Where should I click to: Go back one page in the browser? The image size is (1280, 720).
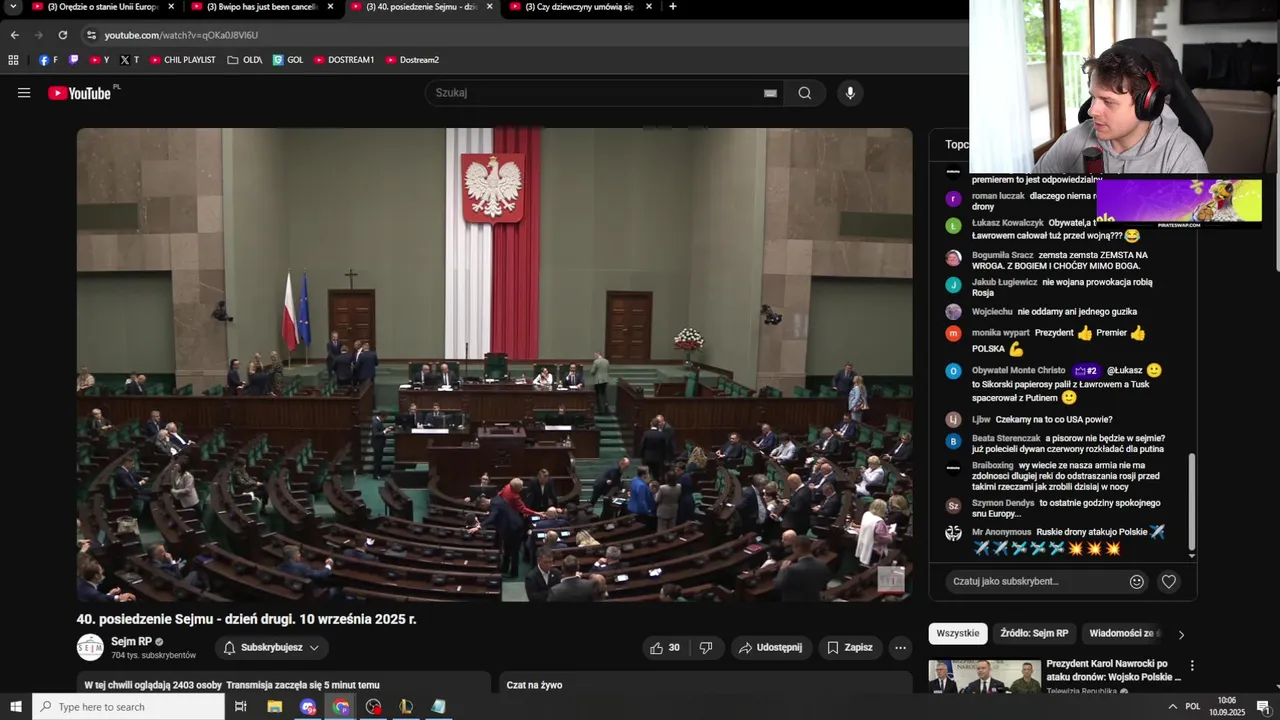14,35
